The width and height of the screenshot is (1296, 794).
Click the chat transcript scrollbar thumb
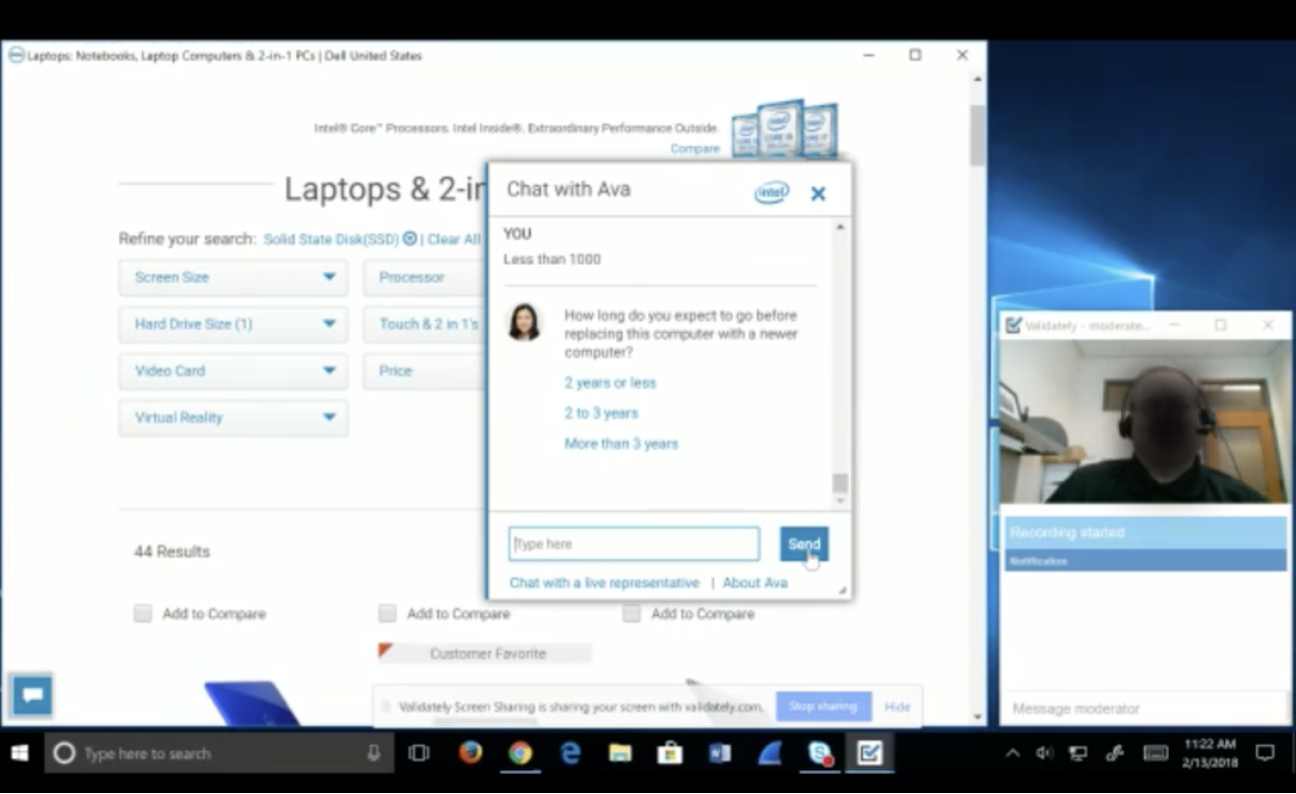click(840, 482)
